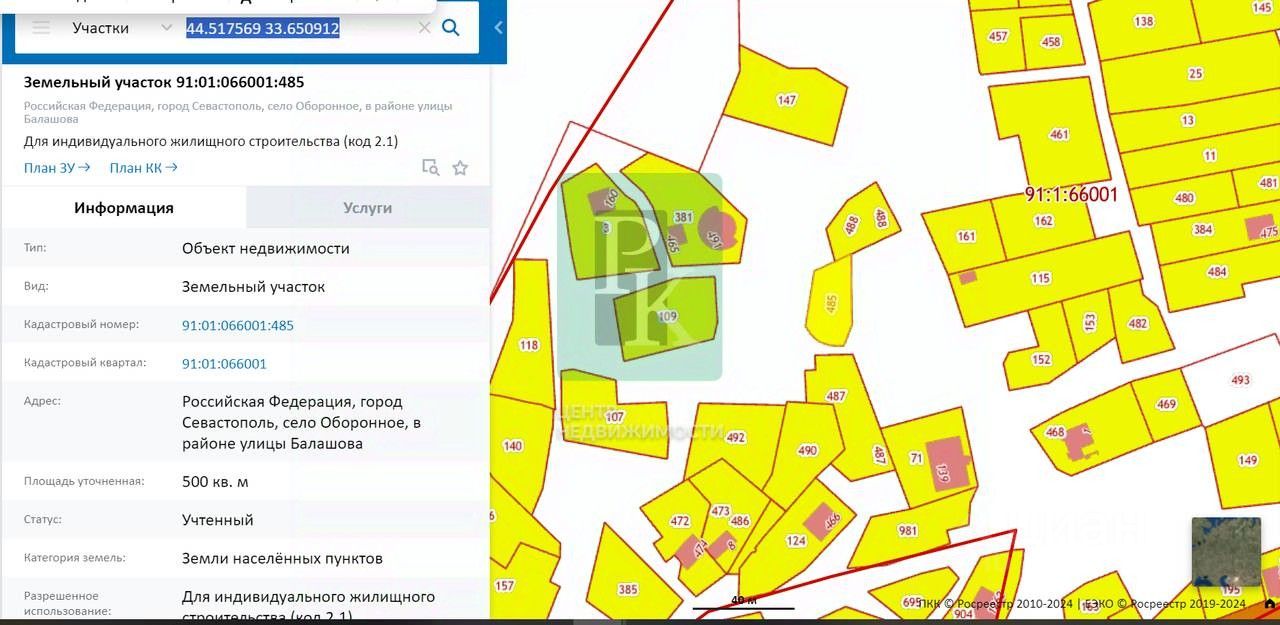Open the hamburger menu in search bar
Screen dimensions: 1280x625
(x=41, y=28)
